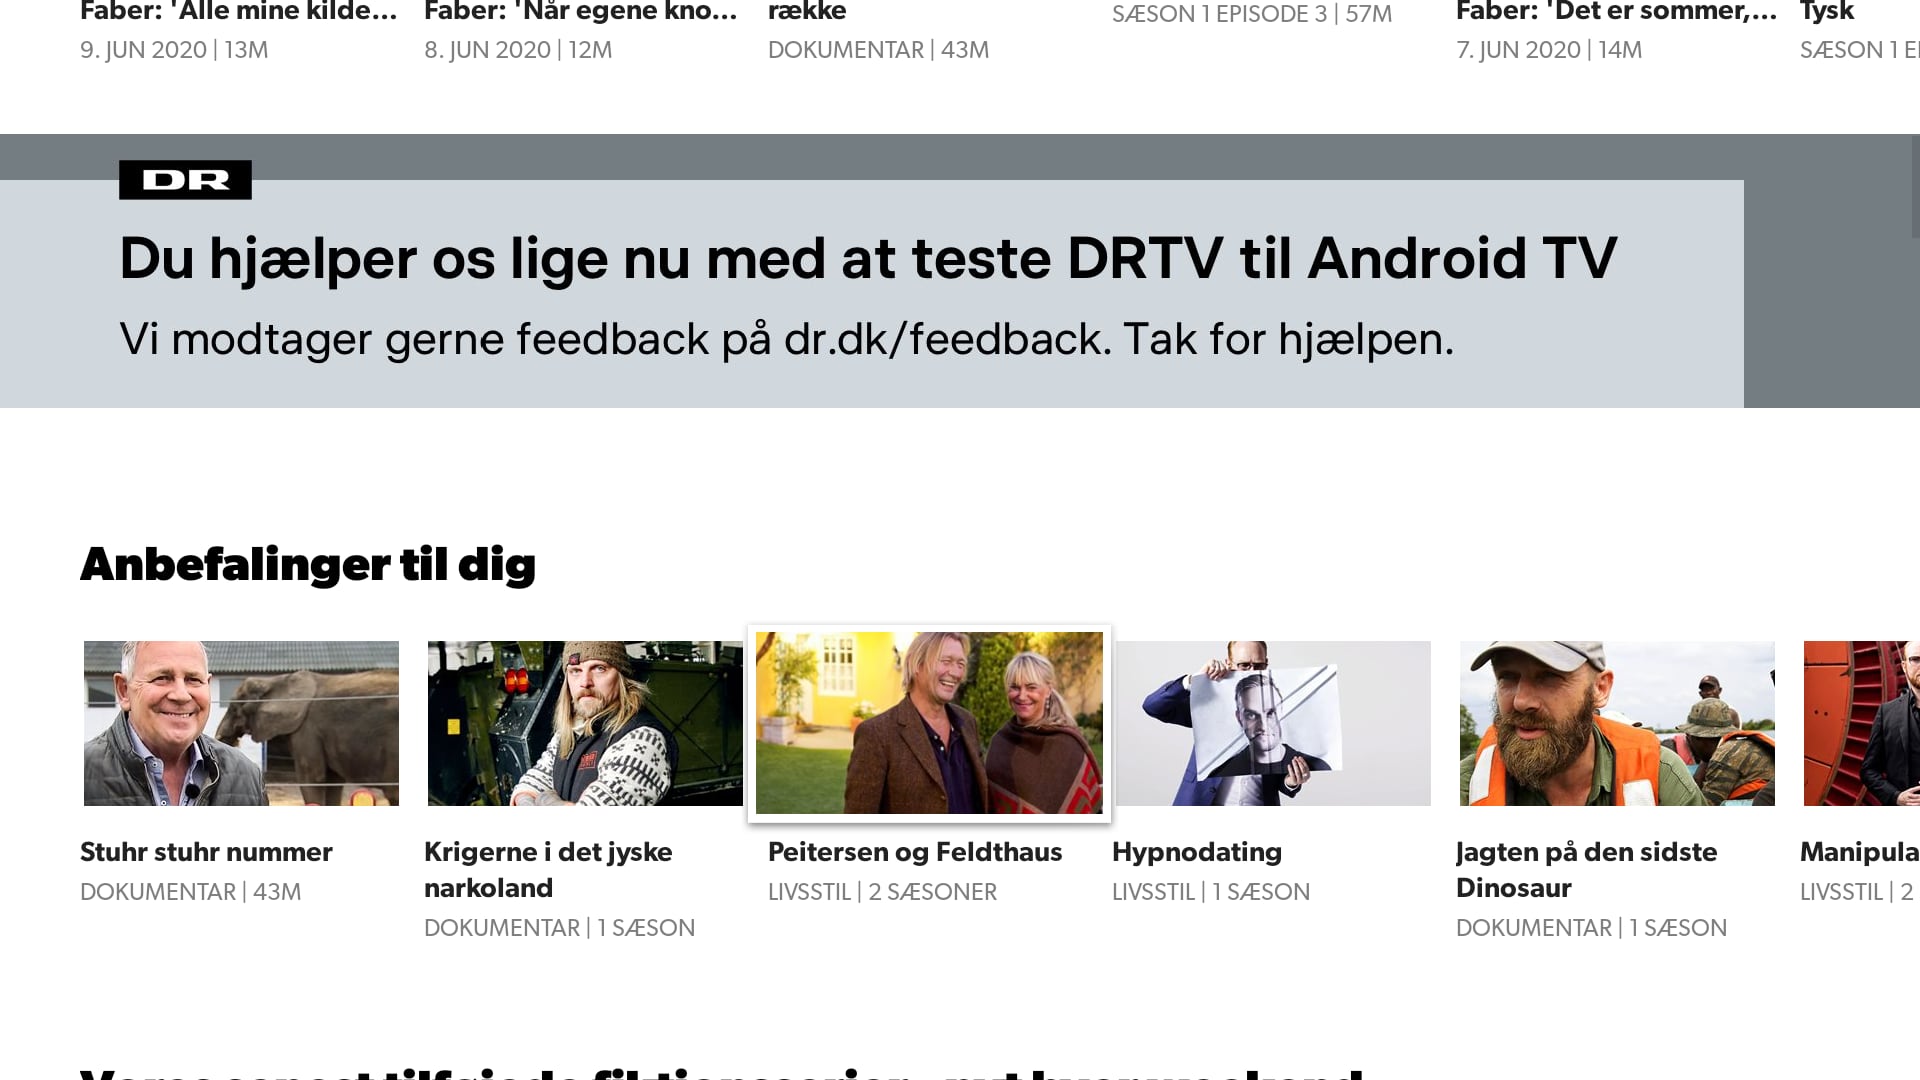The width and height of the screenshot is (1920, 1080).
Task: Click 'SÆSON 1 EPISODE 3 | 57M' text
Action: click(x=1252, y=14)
